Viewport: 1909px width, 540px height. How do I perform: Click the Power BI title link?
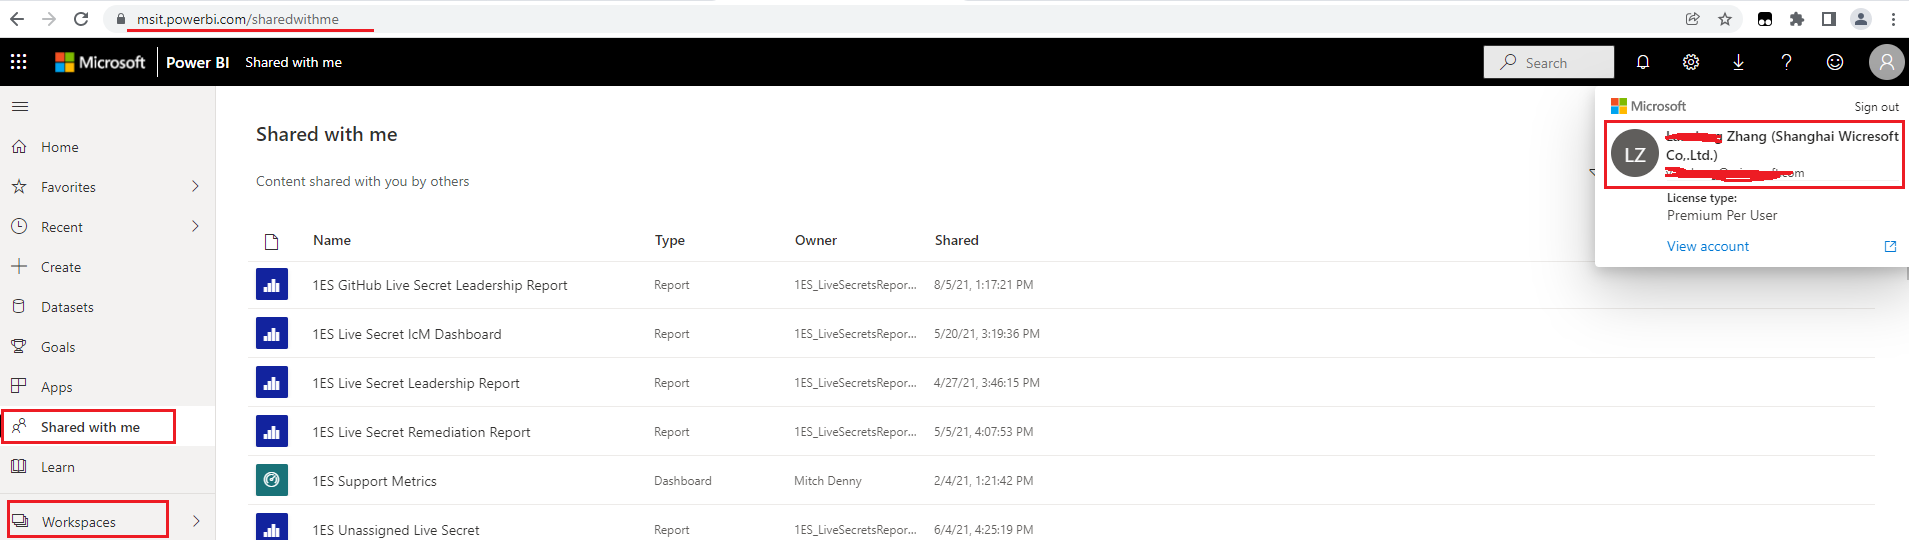197,62
